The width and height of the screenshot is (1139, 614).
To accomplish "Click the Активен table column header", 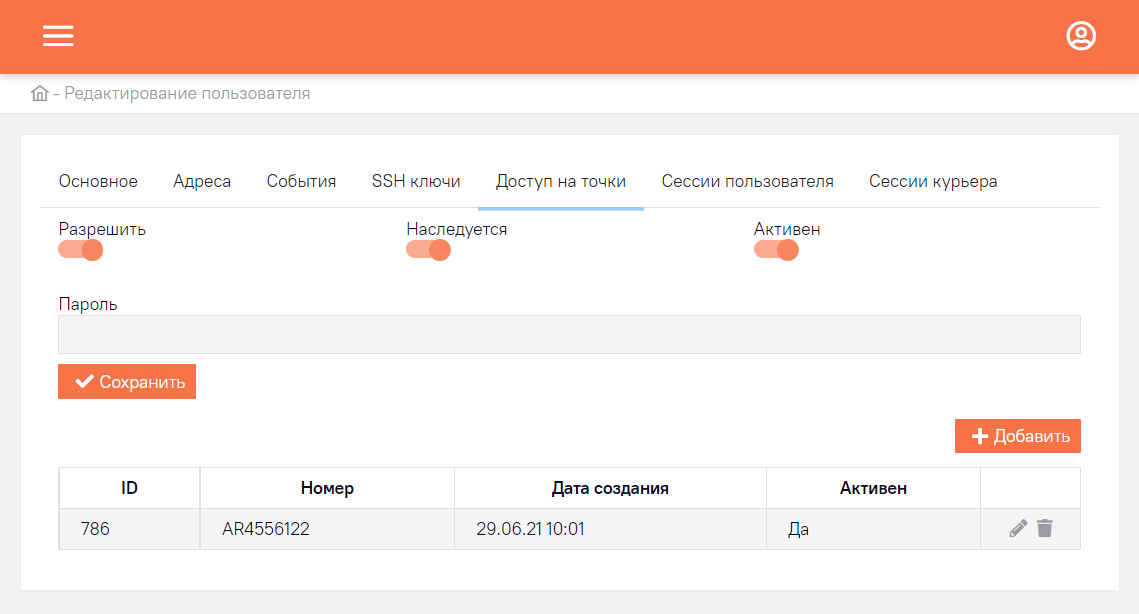I will [x=873, y=488].
